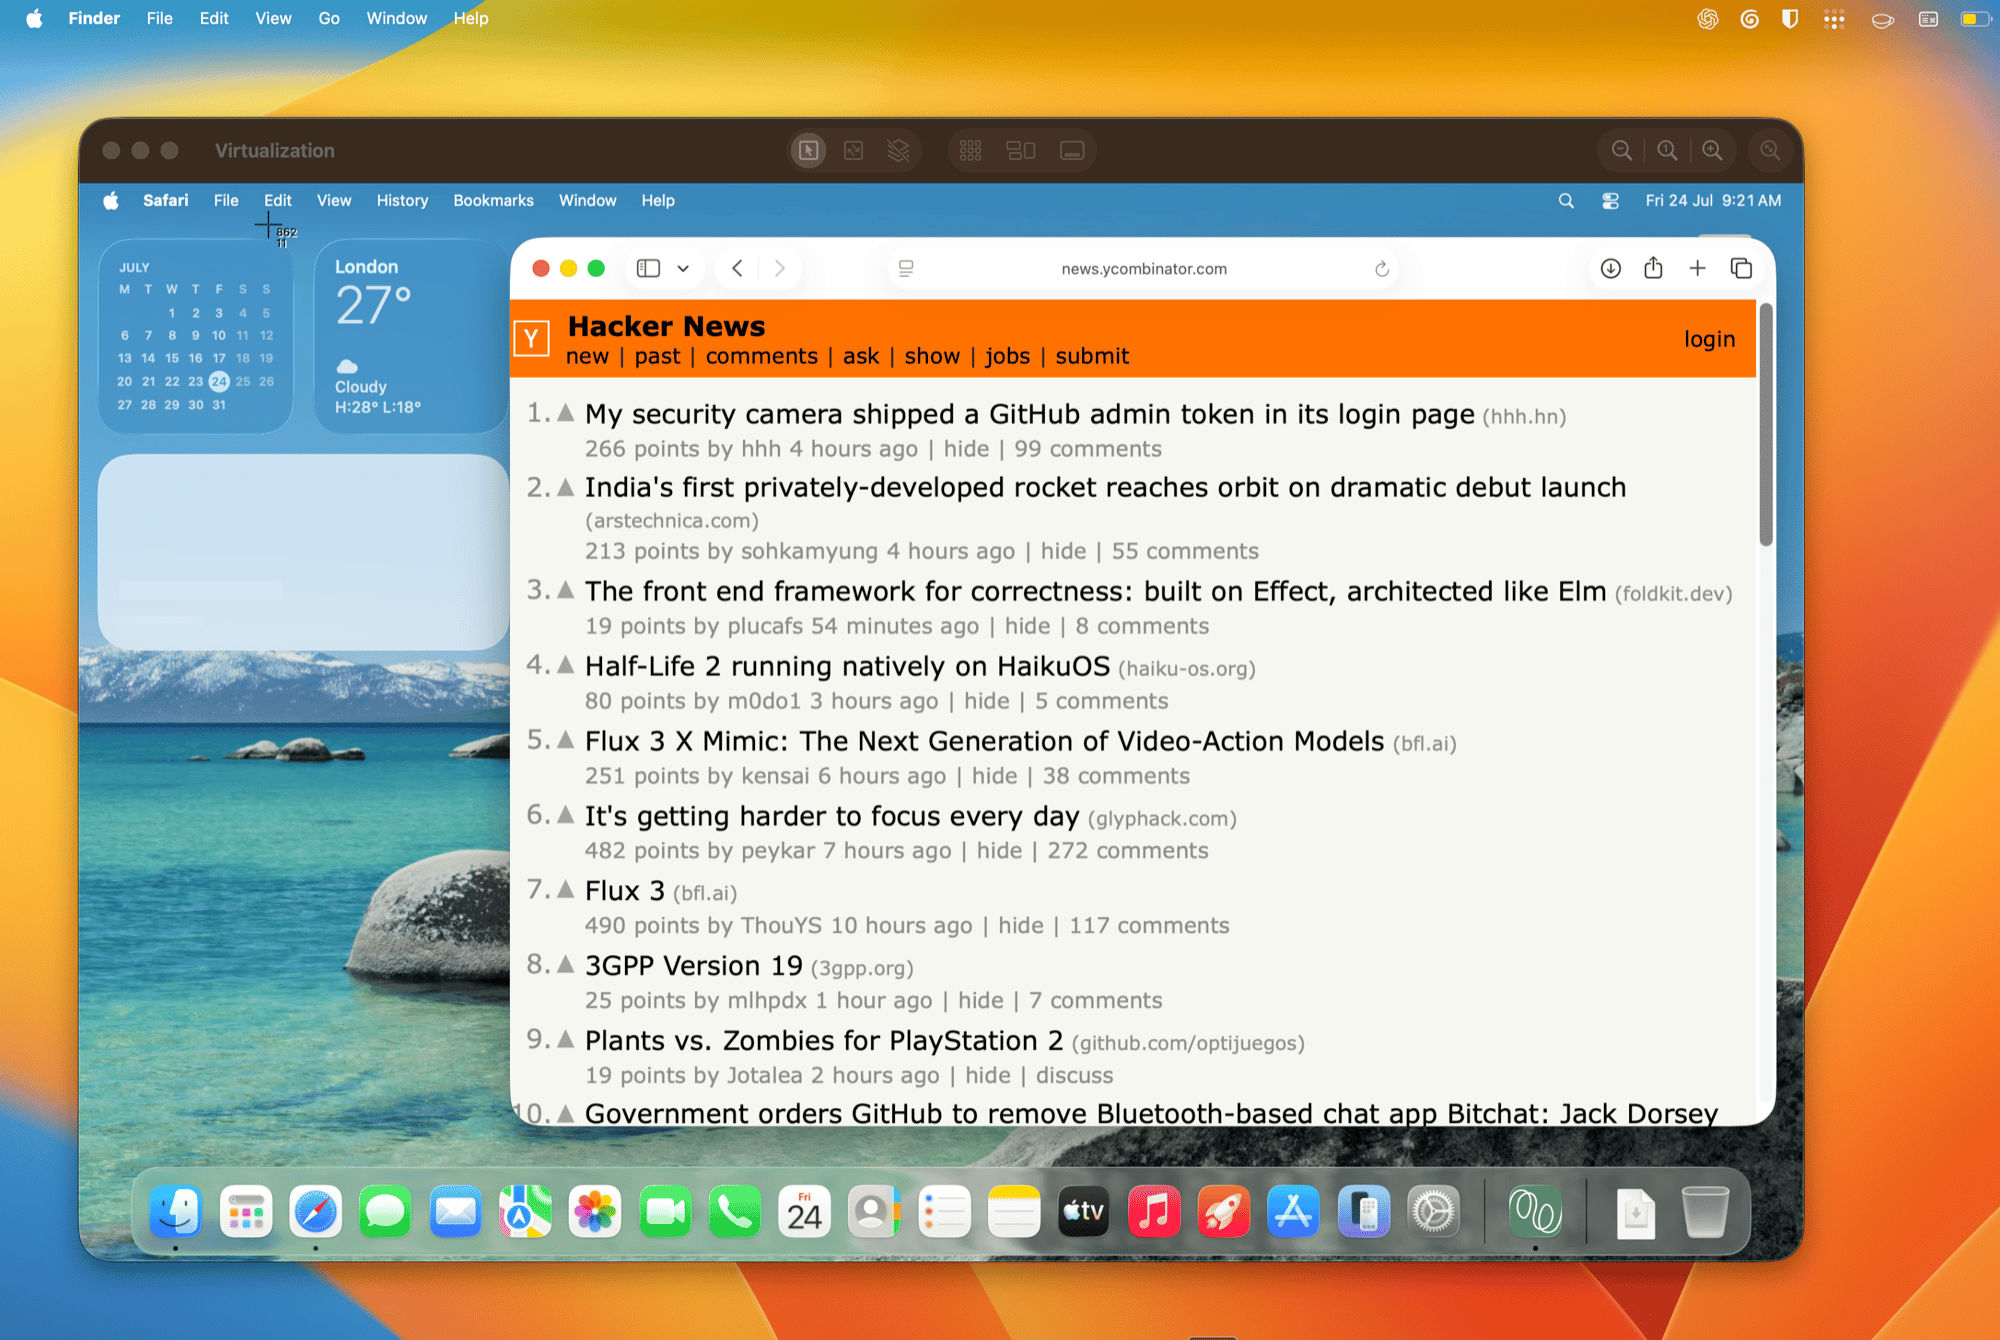Viewport: 2000px width, 1340px height.
Task: Open the 'past' link in Hacker News
Action: pos(657,356)
